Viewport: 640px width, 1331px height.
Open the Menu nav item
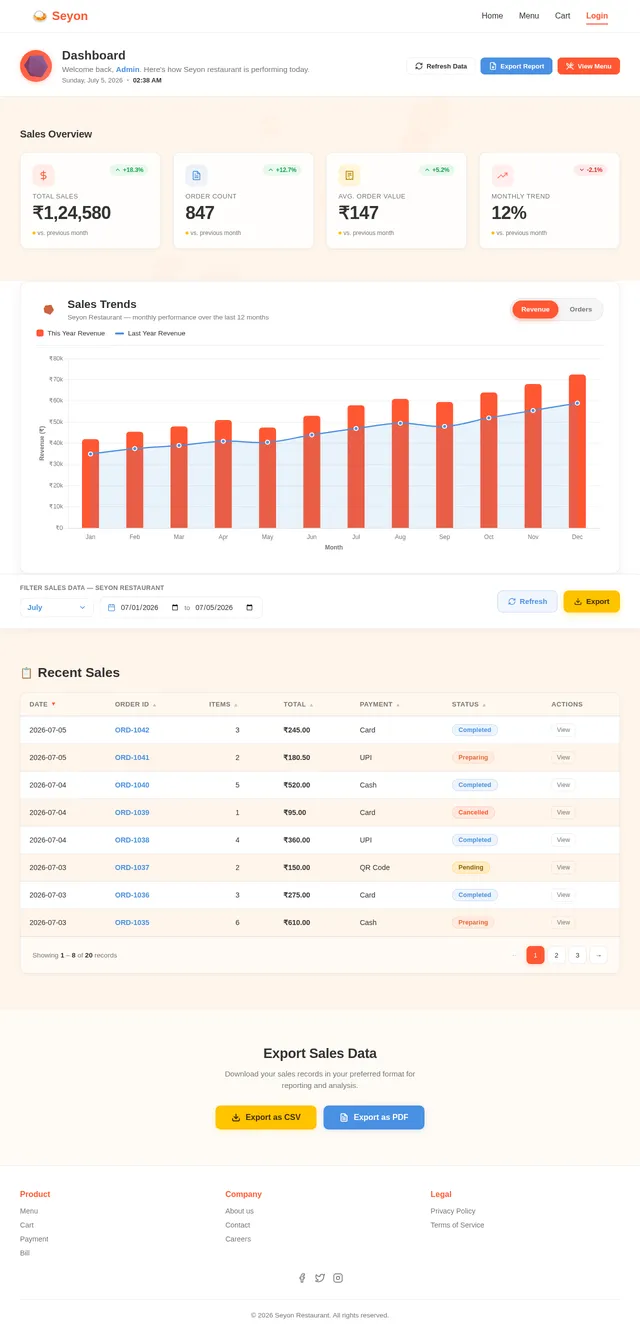click(x=529, y=16)
